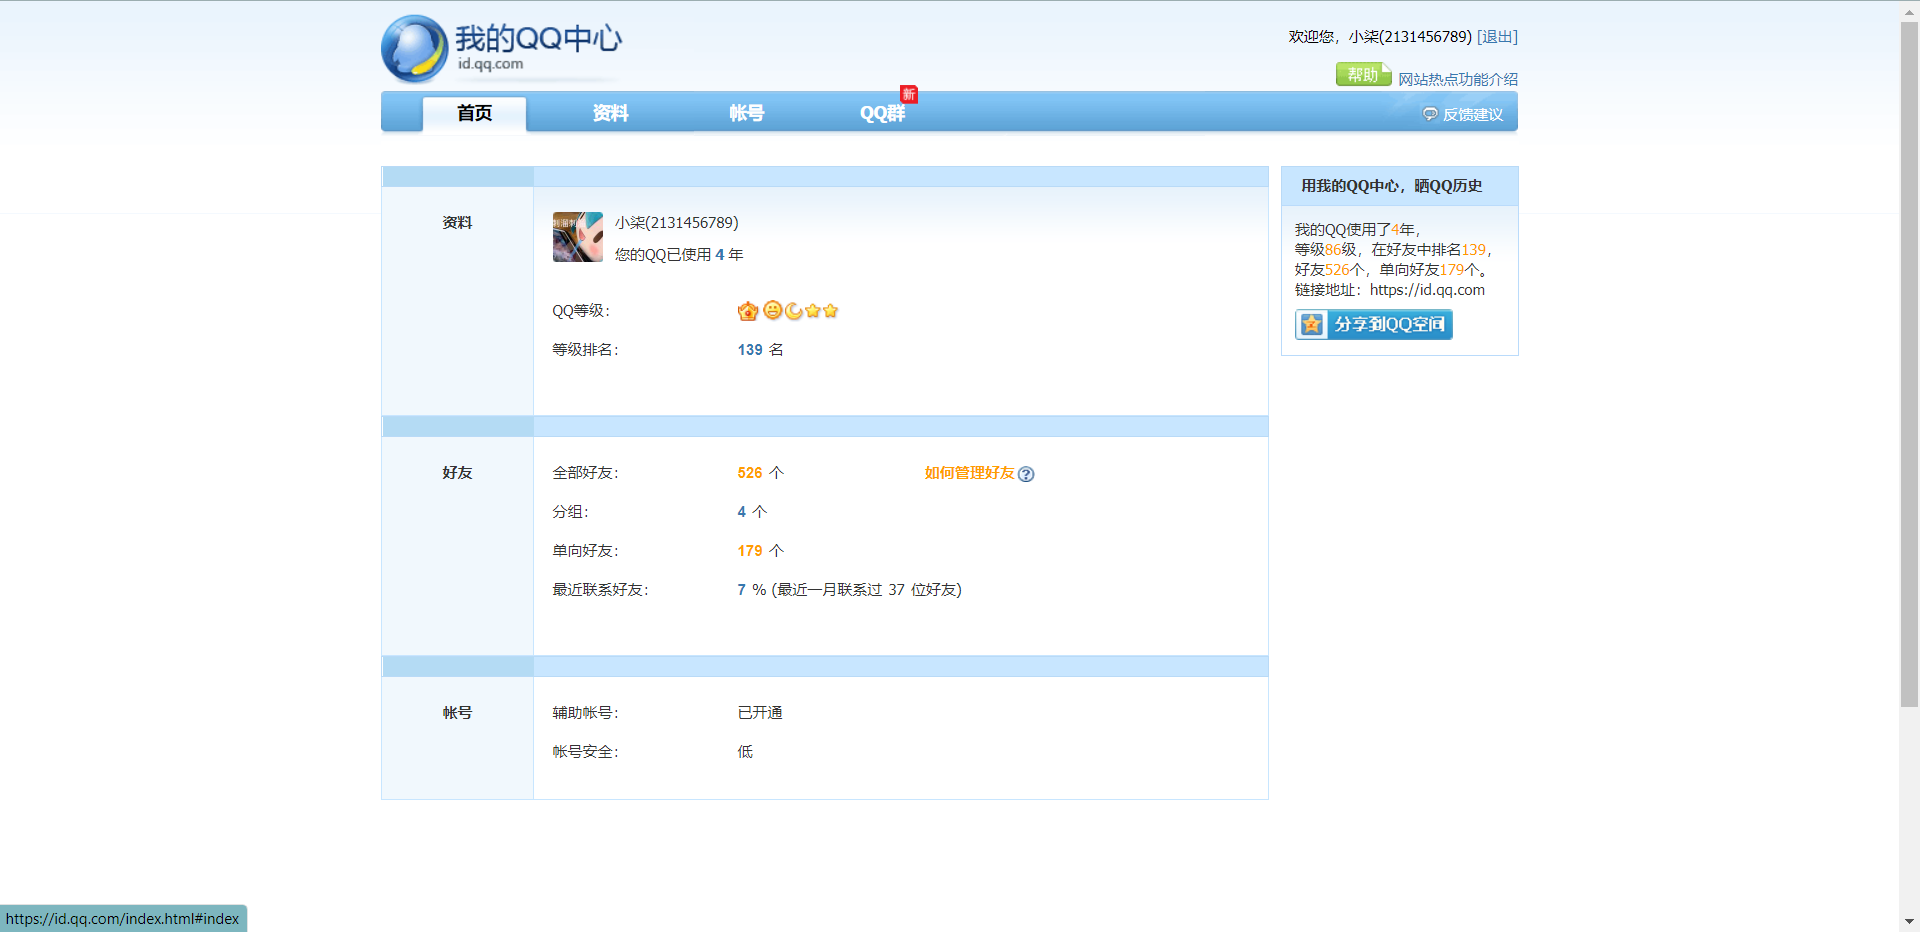Image resolution: width=1920 pixels, height=932 pixels.
Task: Open the 首页 tab
Action: [474, 113]
